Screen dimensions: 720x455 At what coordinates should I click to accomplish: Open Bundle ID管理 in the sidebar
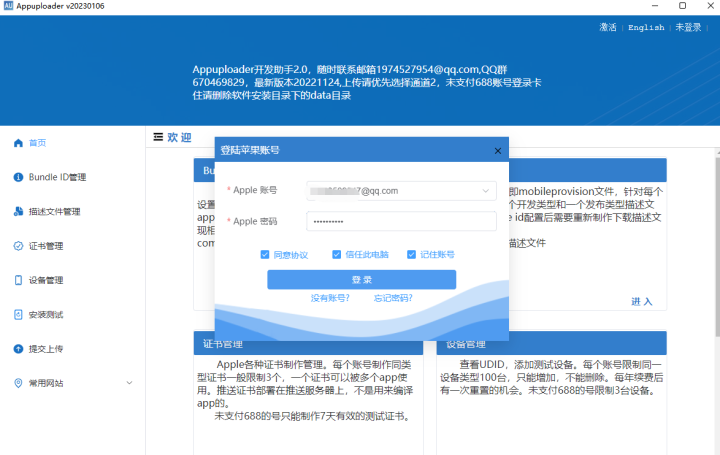(57, 177)
